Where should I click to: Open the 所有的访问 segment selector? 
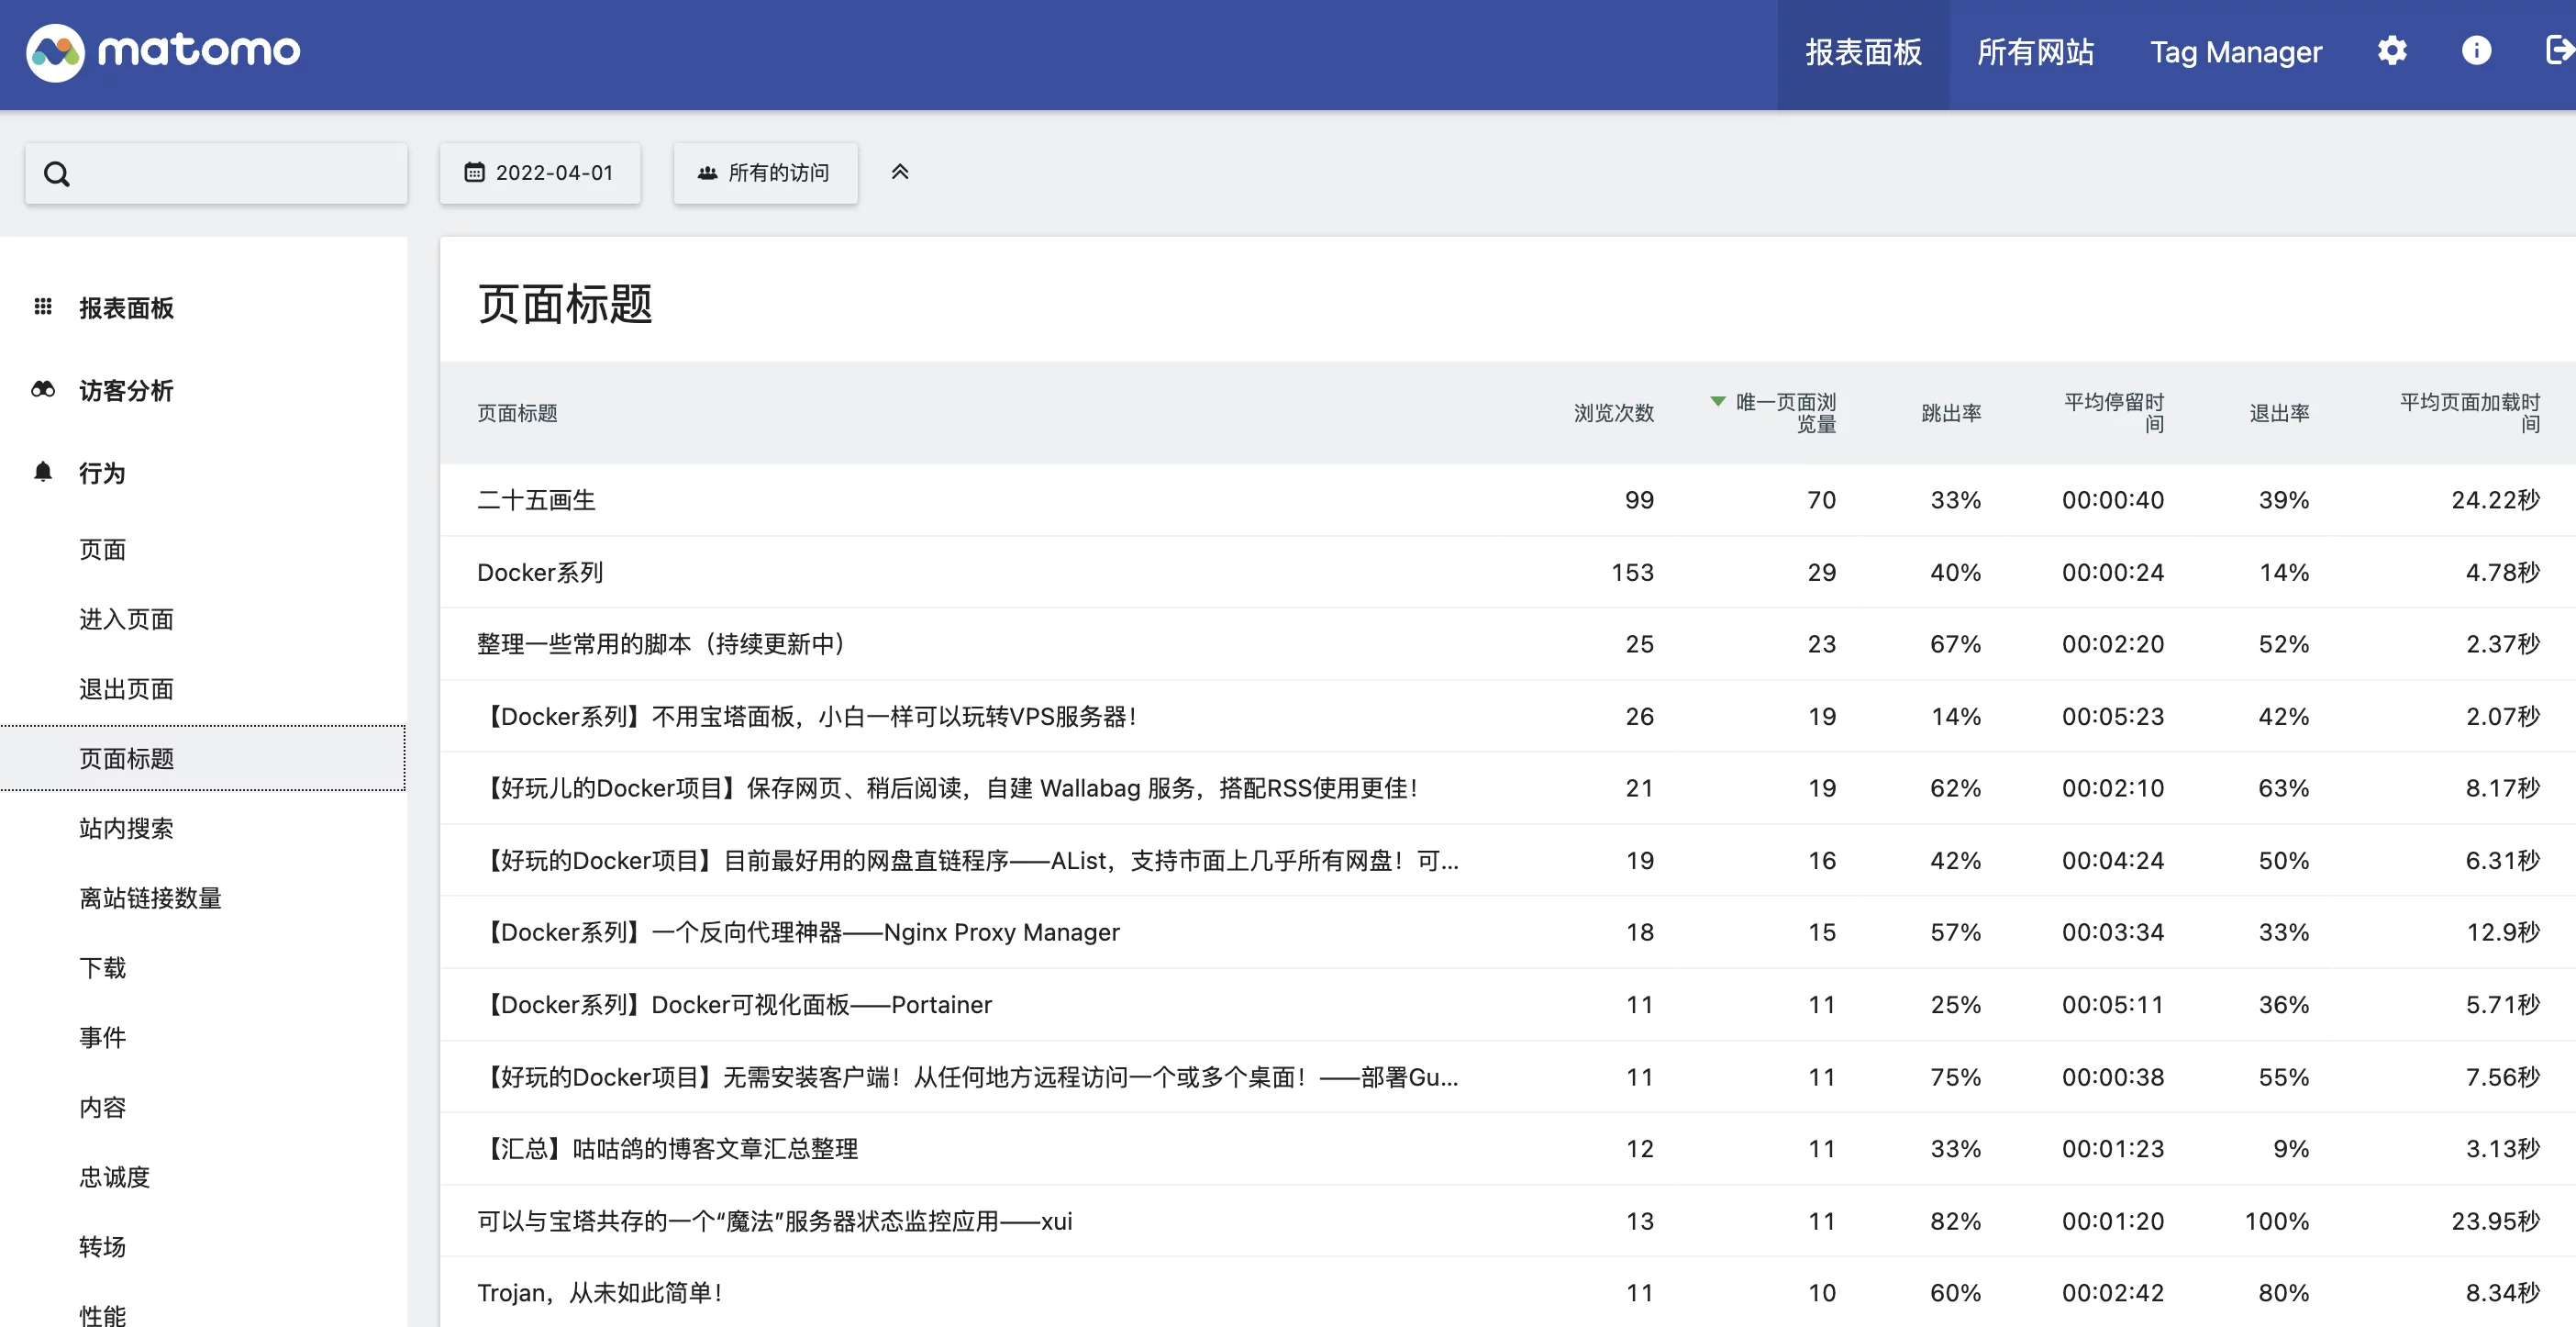pyautogui.click(x=765, y=172)
